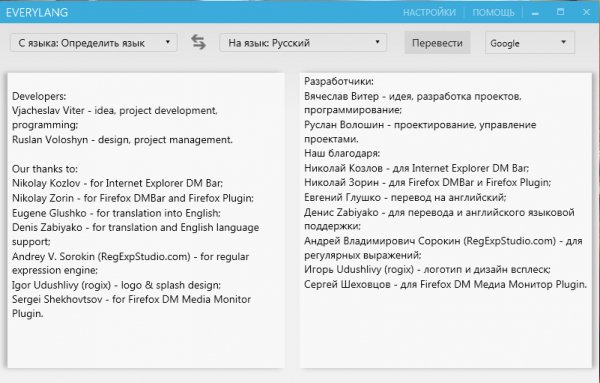Screen dimensions: 600x383
Task: Click 'Андрей Владимирович Сорокин (RegExpStudio.com)' line
Action: tap(443, 241)
